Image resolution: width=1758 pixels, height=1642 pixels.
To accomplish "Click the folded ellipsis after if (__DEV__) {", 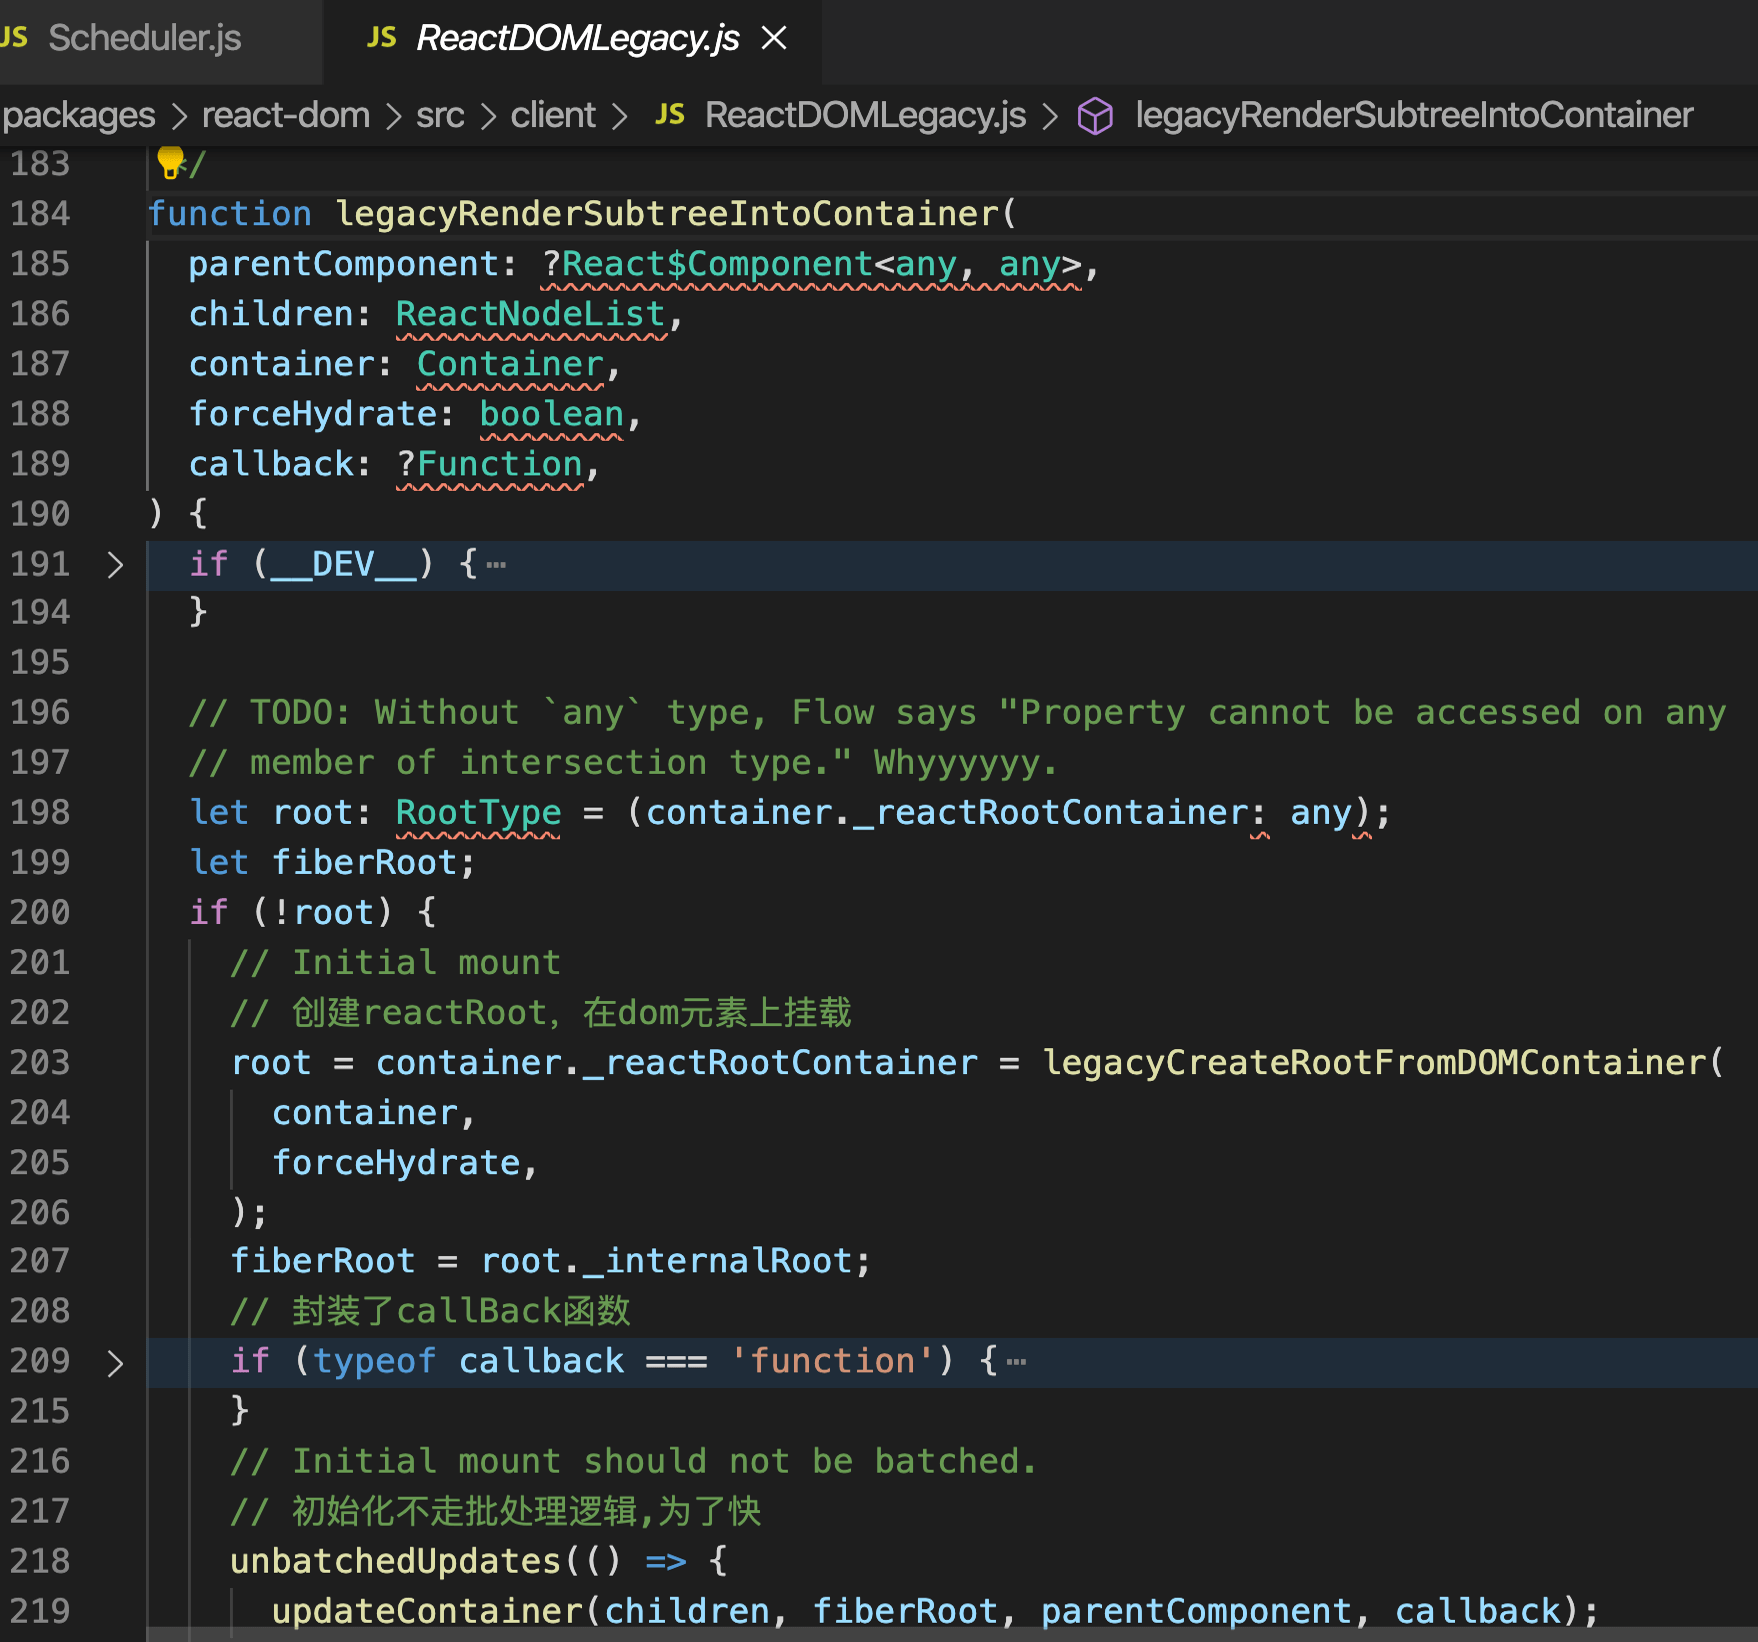I will [496, 565].
